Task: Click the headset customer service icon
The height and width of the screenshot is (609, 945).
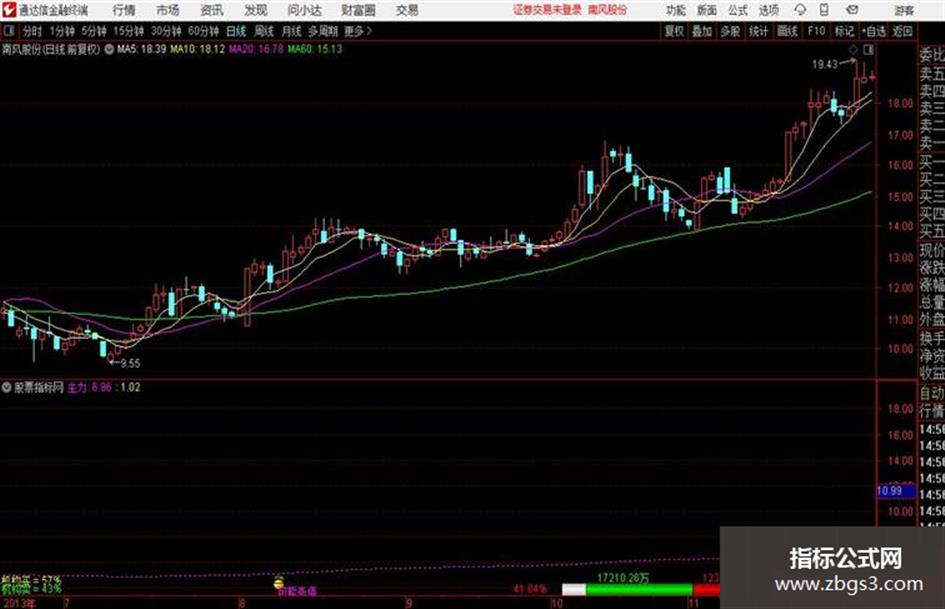Action: point(800,10)
